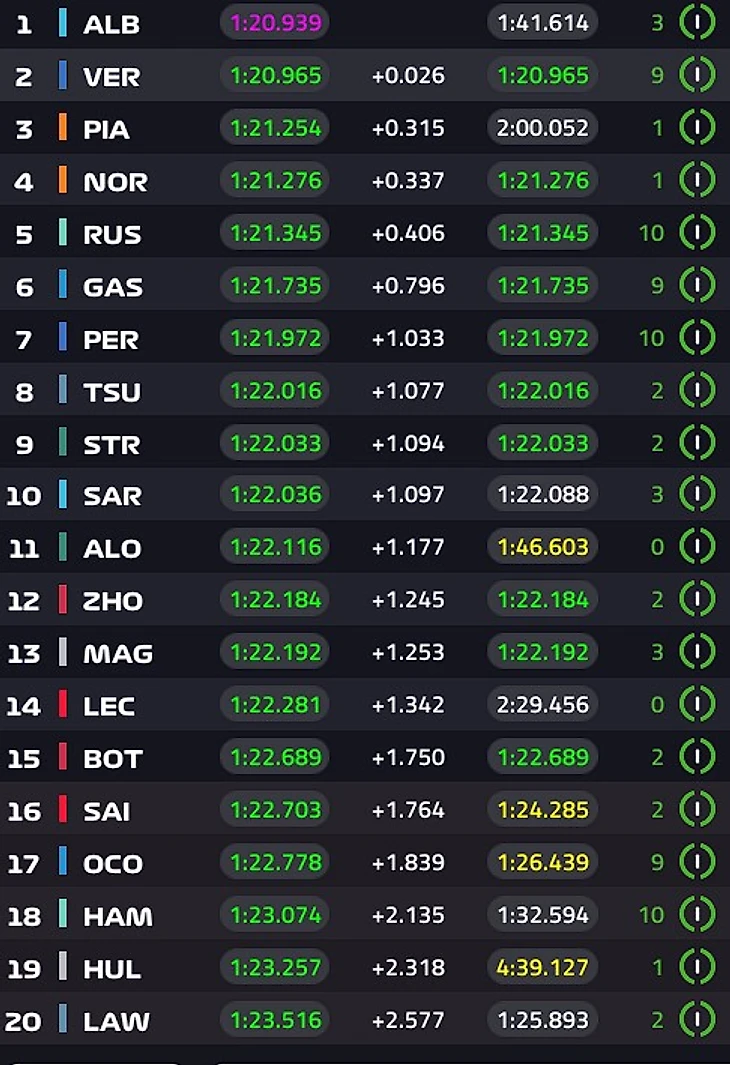Click the lap count 10 for HAM
This screenshot has width=730, height=1065.
651,914
